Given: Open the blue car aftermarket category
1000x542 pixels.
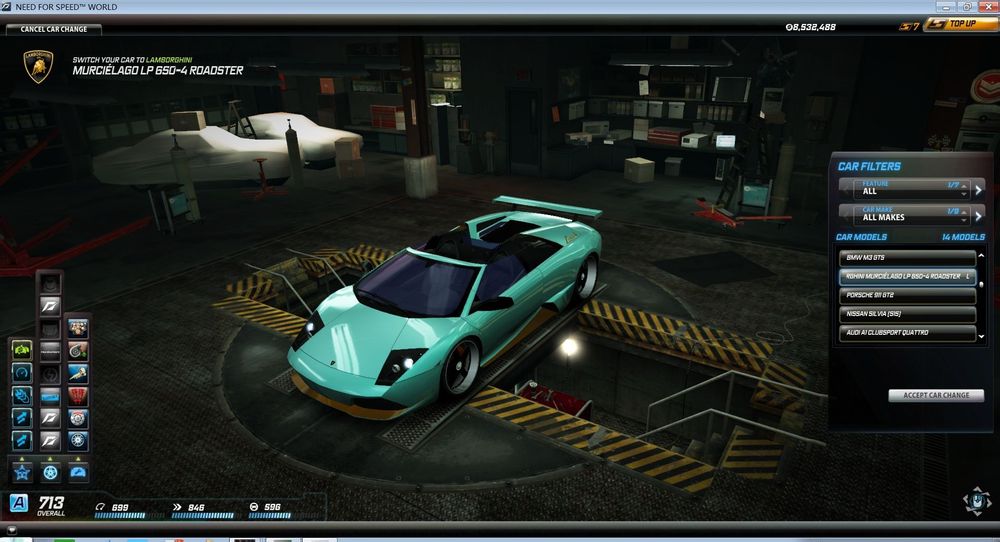Looking at the screenshot, I should 78,472.
